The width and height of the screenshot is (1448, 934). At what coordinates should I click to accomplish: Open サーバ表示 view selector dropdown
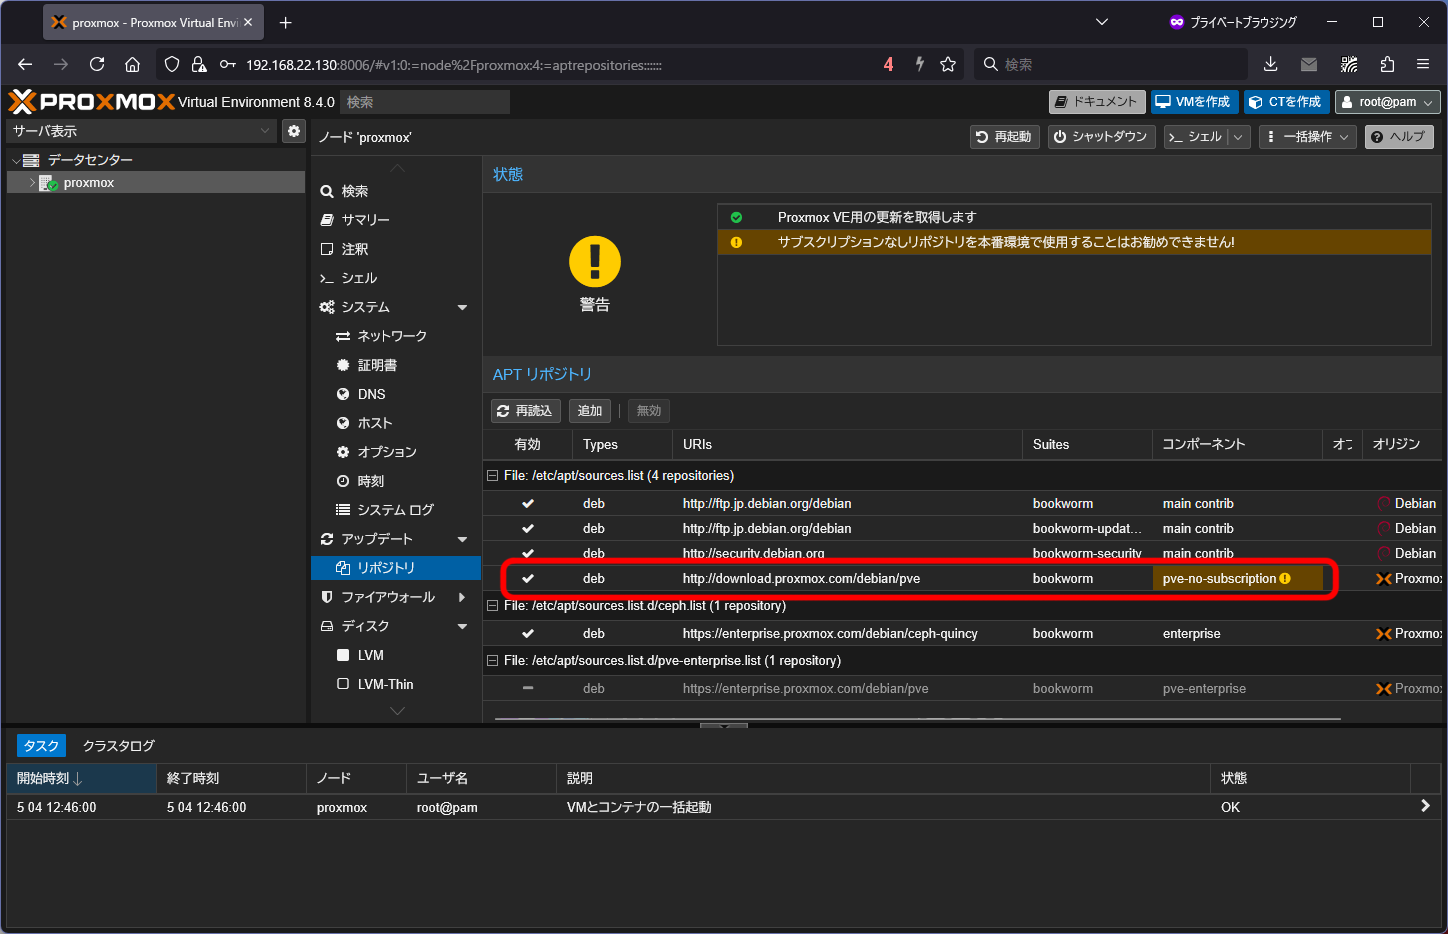point(141,131)
